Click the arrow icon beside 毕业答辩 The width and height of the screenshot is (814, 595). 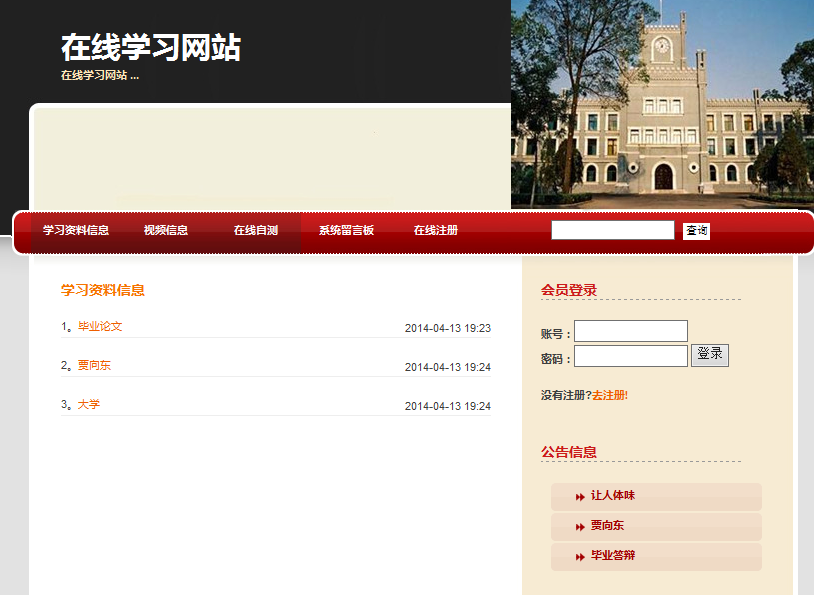pos(580,557)
